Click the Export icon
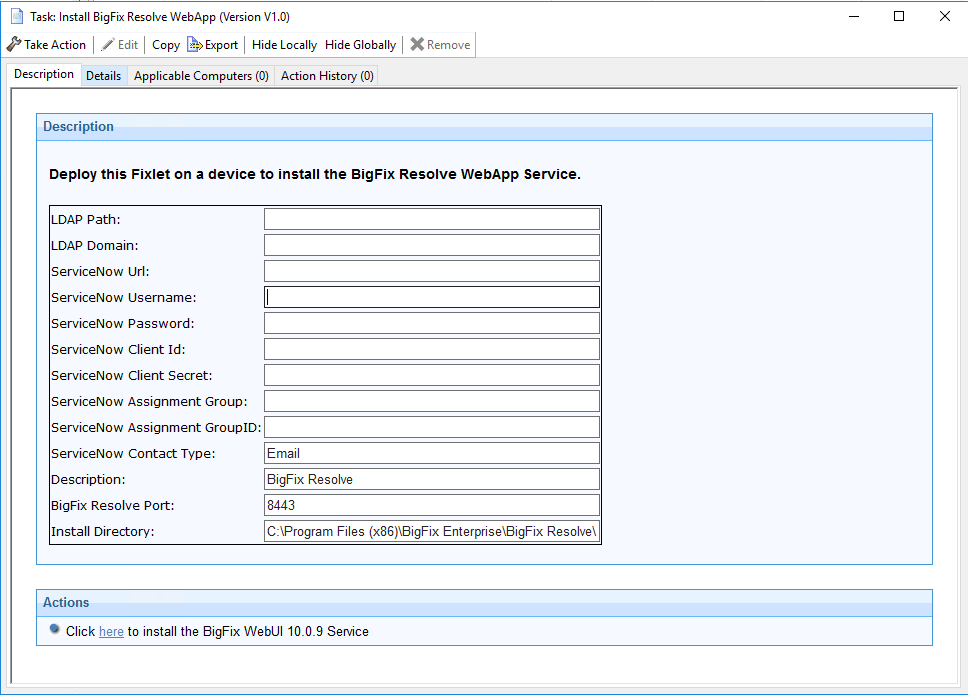968x695 pixels. point(194,44)
